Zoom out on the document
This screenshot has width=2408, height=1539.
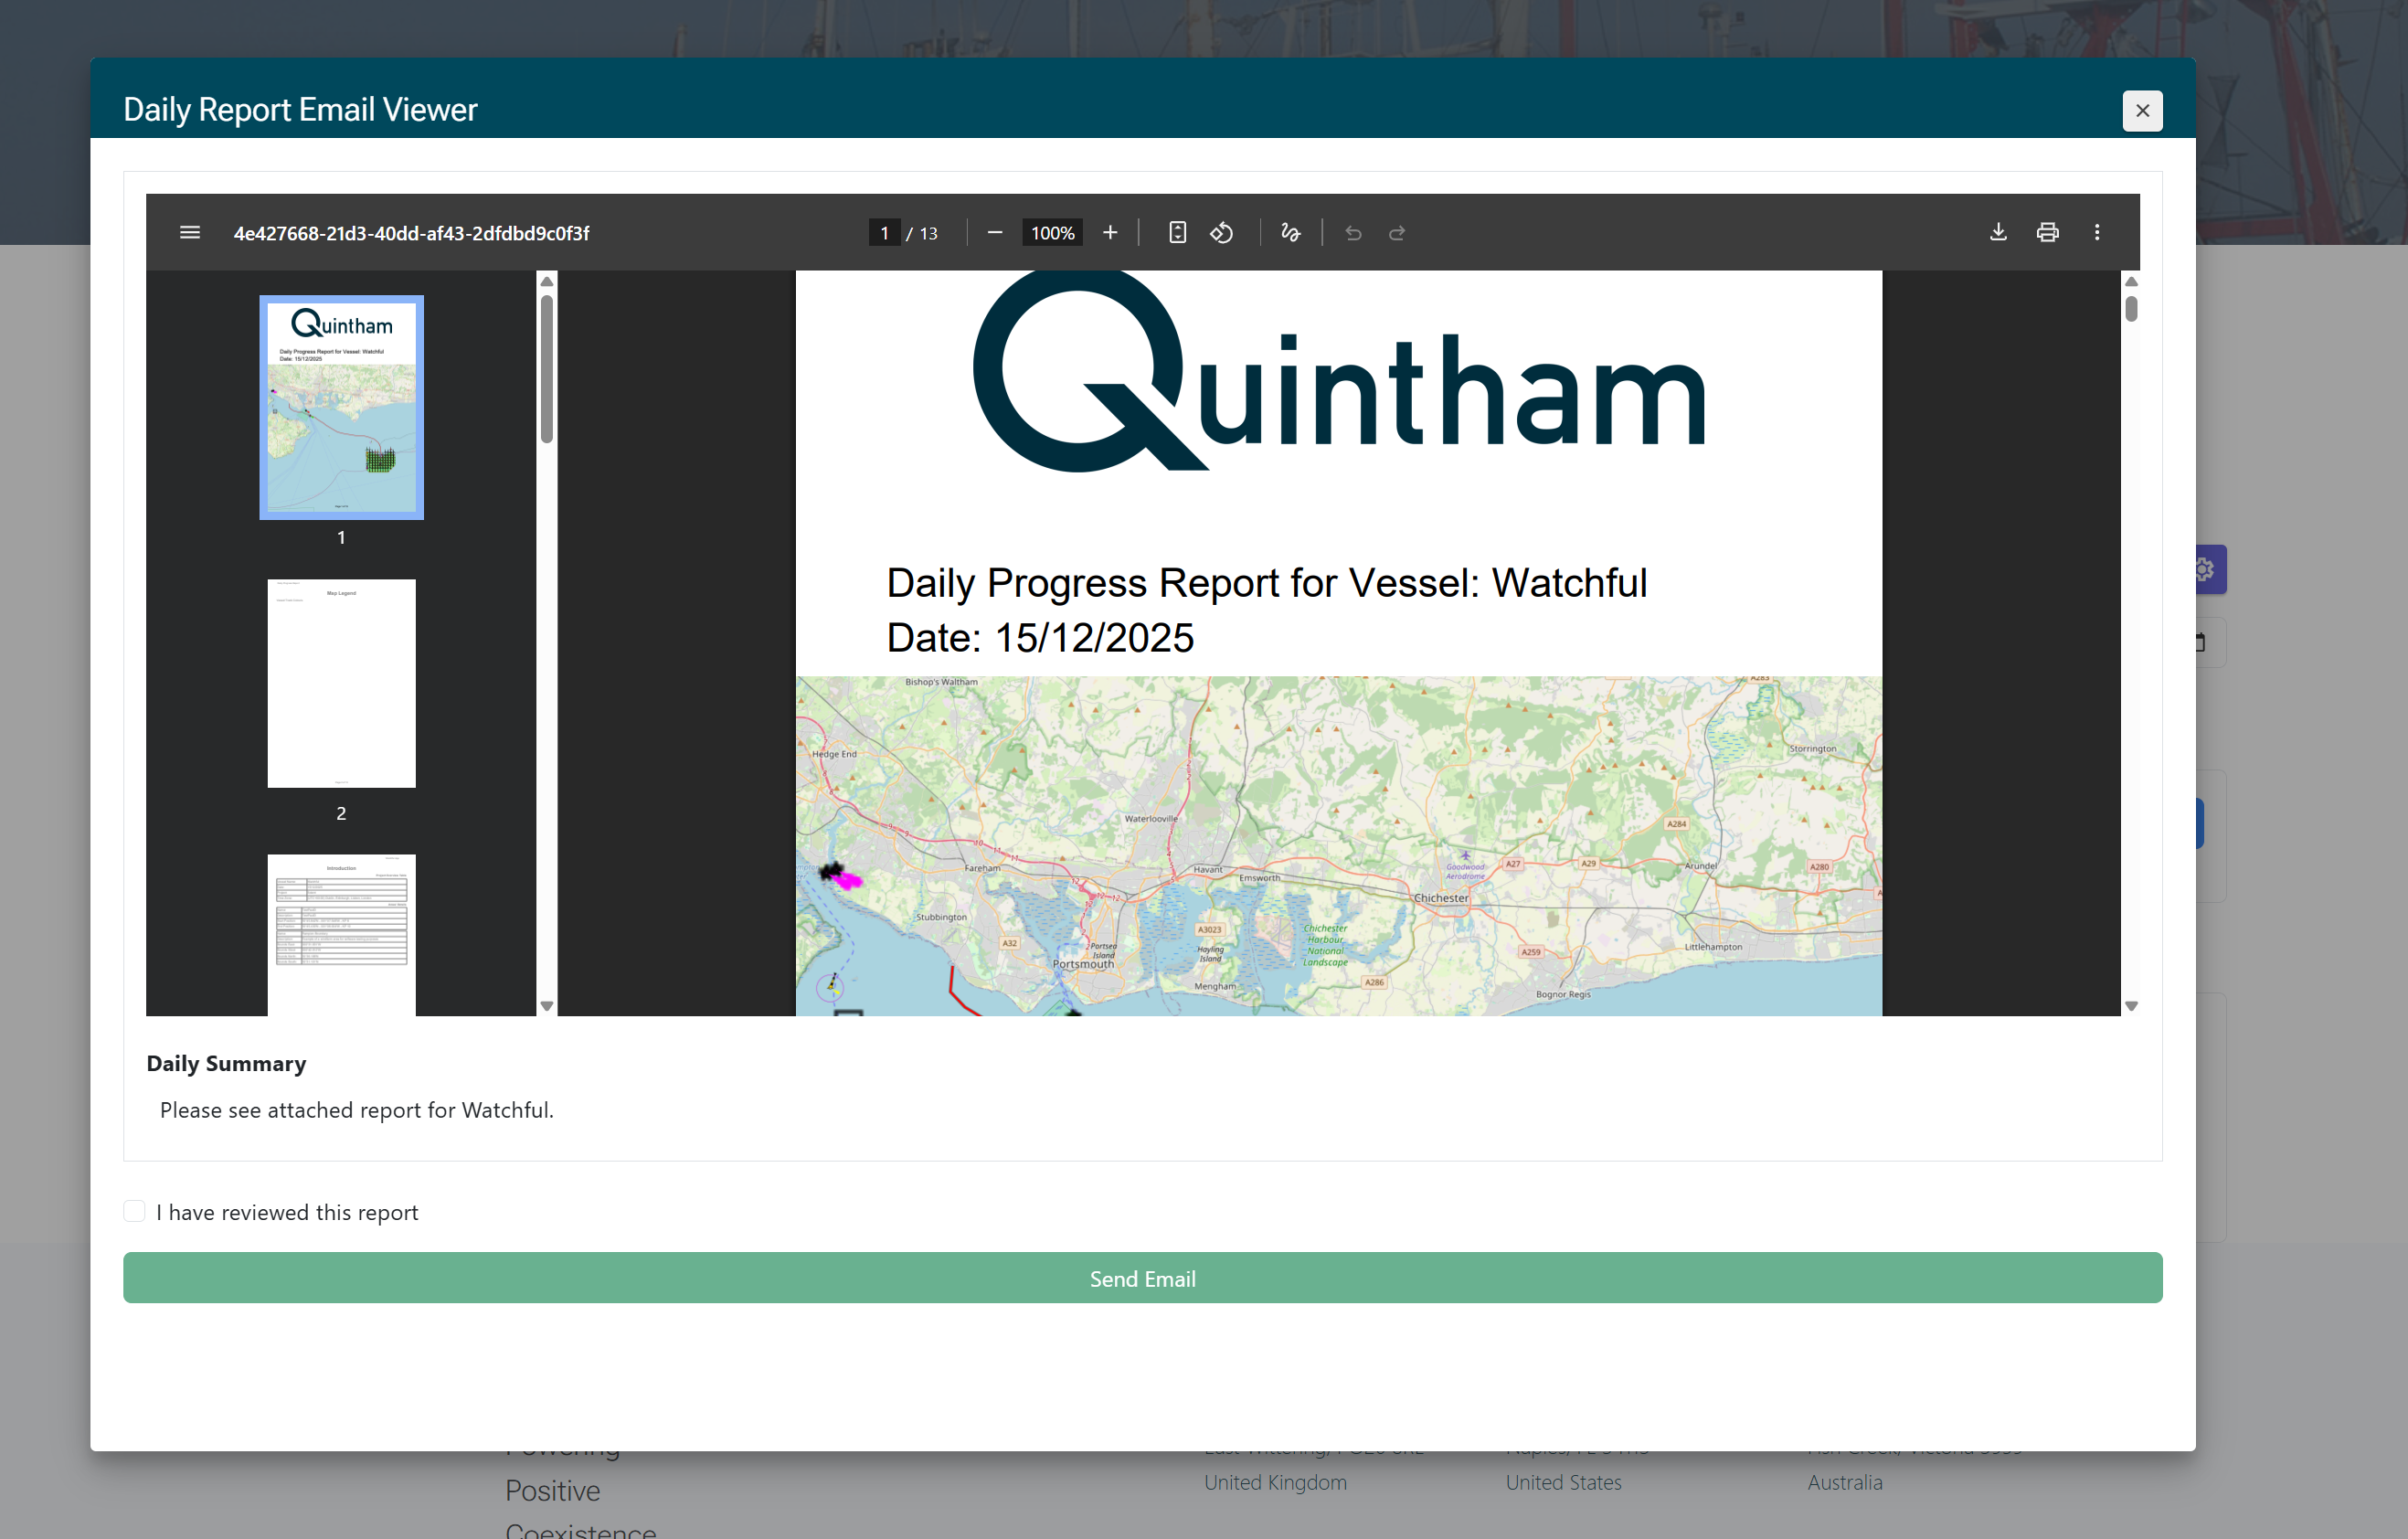click(x=995, y=232)
